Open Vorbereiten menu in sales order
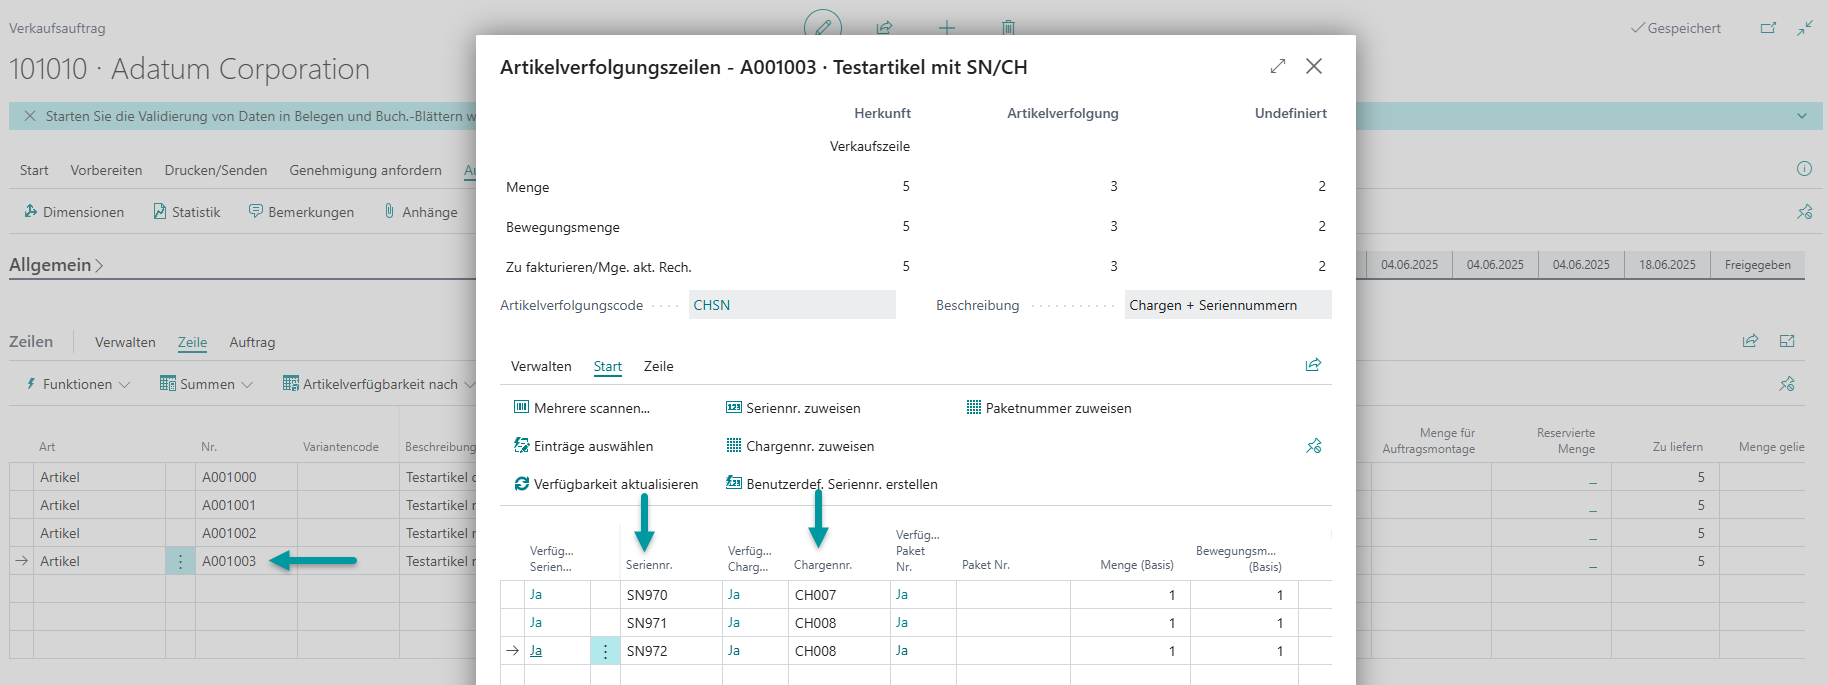 tap(106, 170)
